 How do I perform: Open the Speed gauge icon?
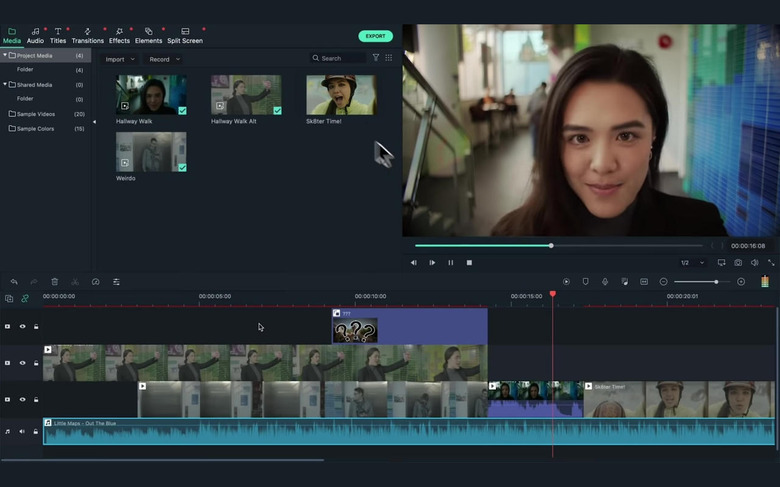[96, 282]
